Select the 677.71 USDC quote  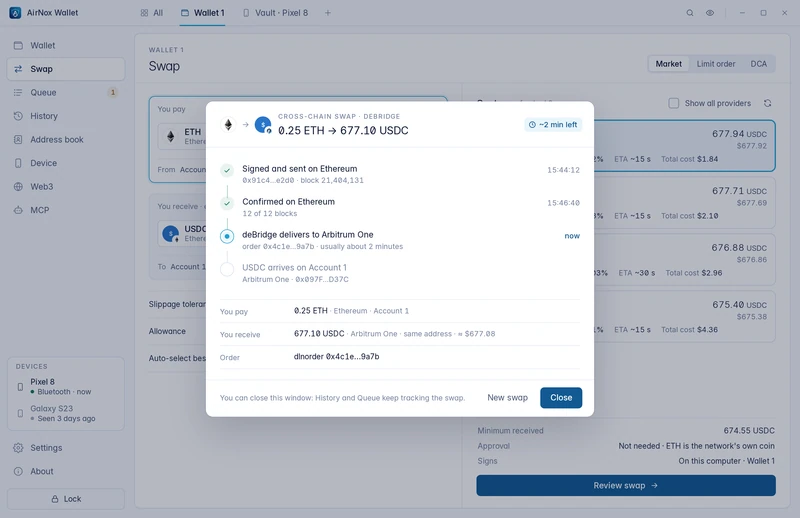(684, 203)
